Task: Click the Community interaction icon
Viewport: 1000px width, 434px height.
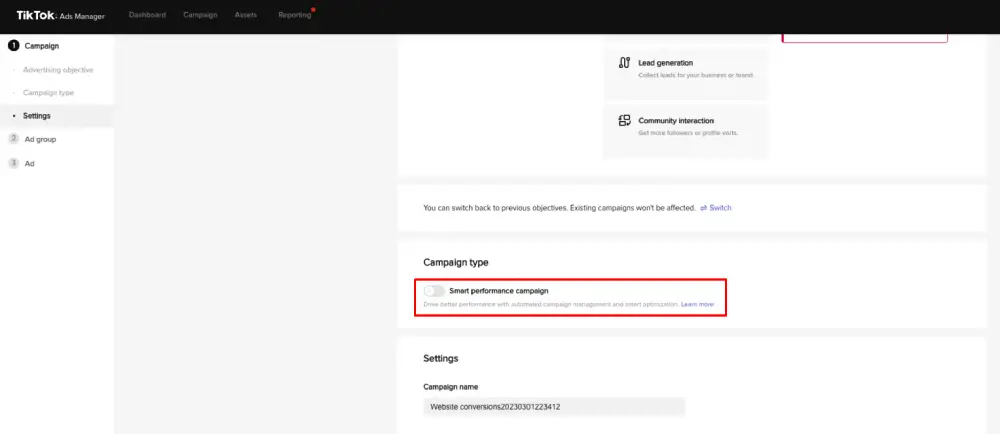Action: point(624,120)
